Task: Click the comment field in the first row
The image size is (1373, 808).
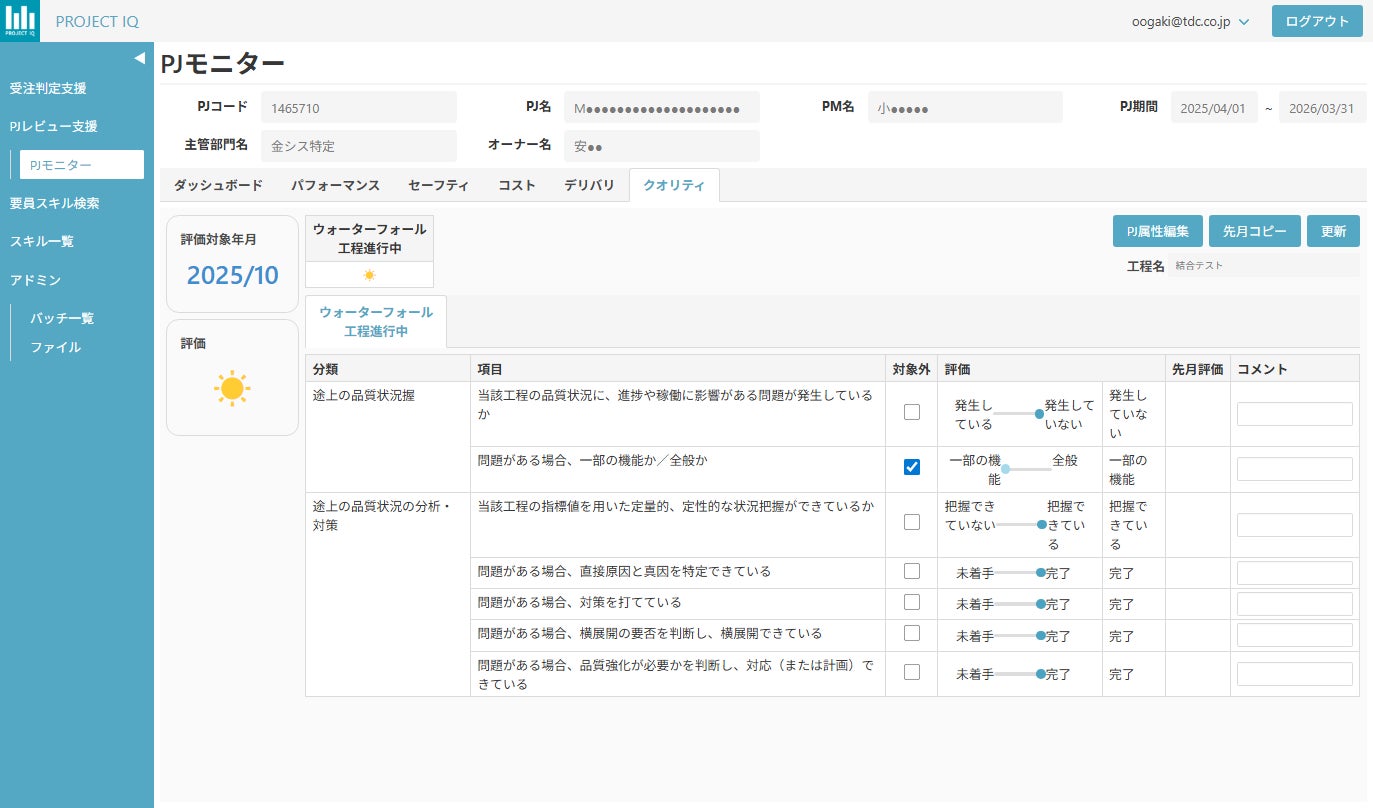Action: pos(1294,414)
